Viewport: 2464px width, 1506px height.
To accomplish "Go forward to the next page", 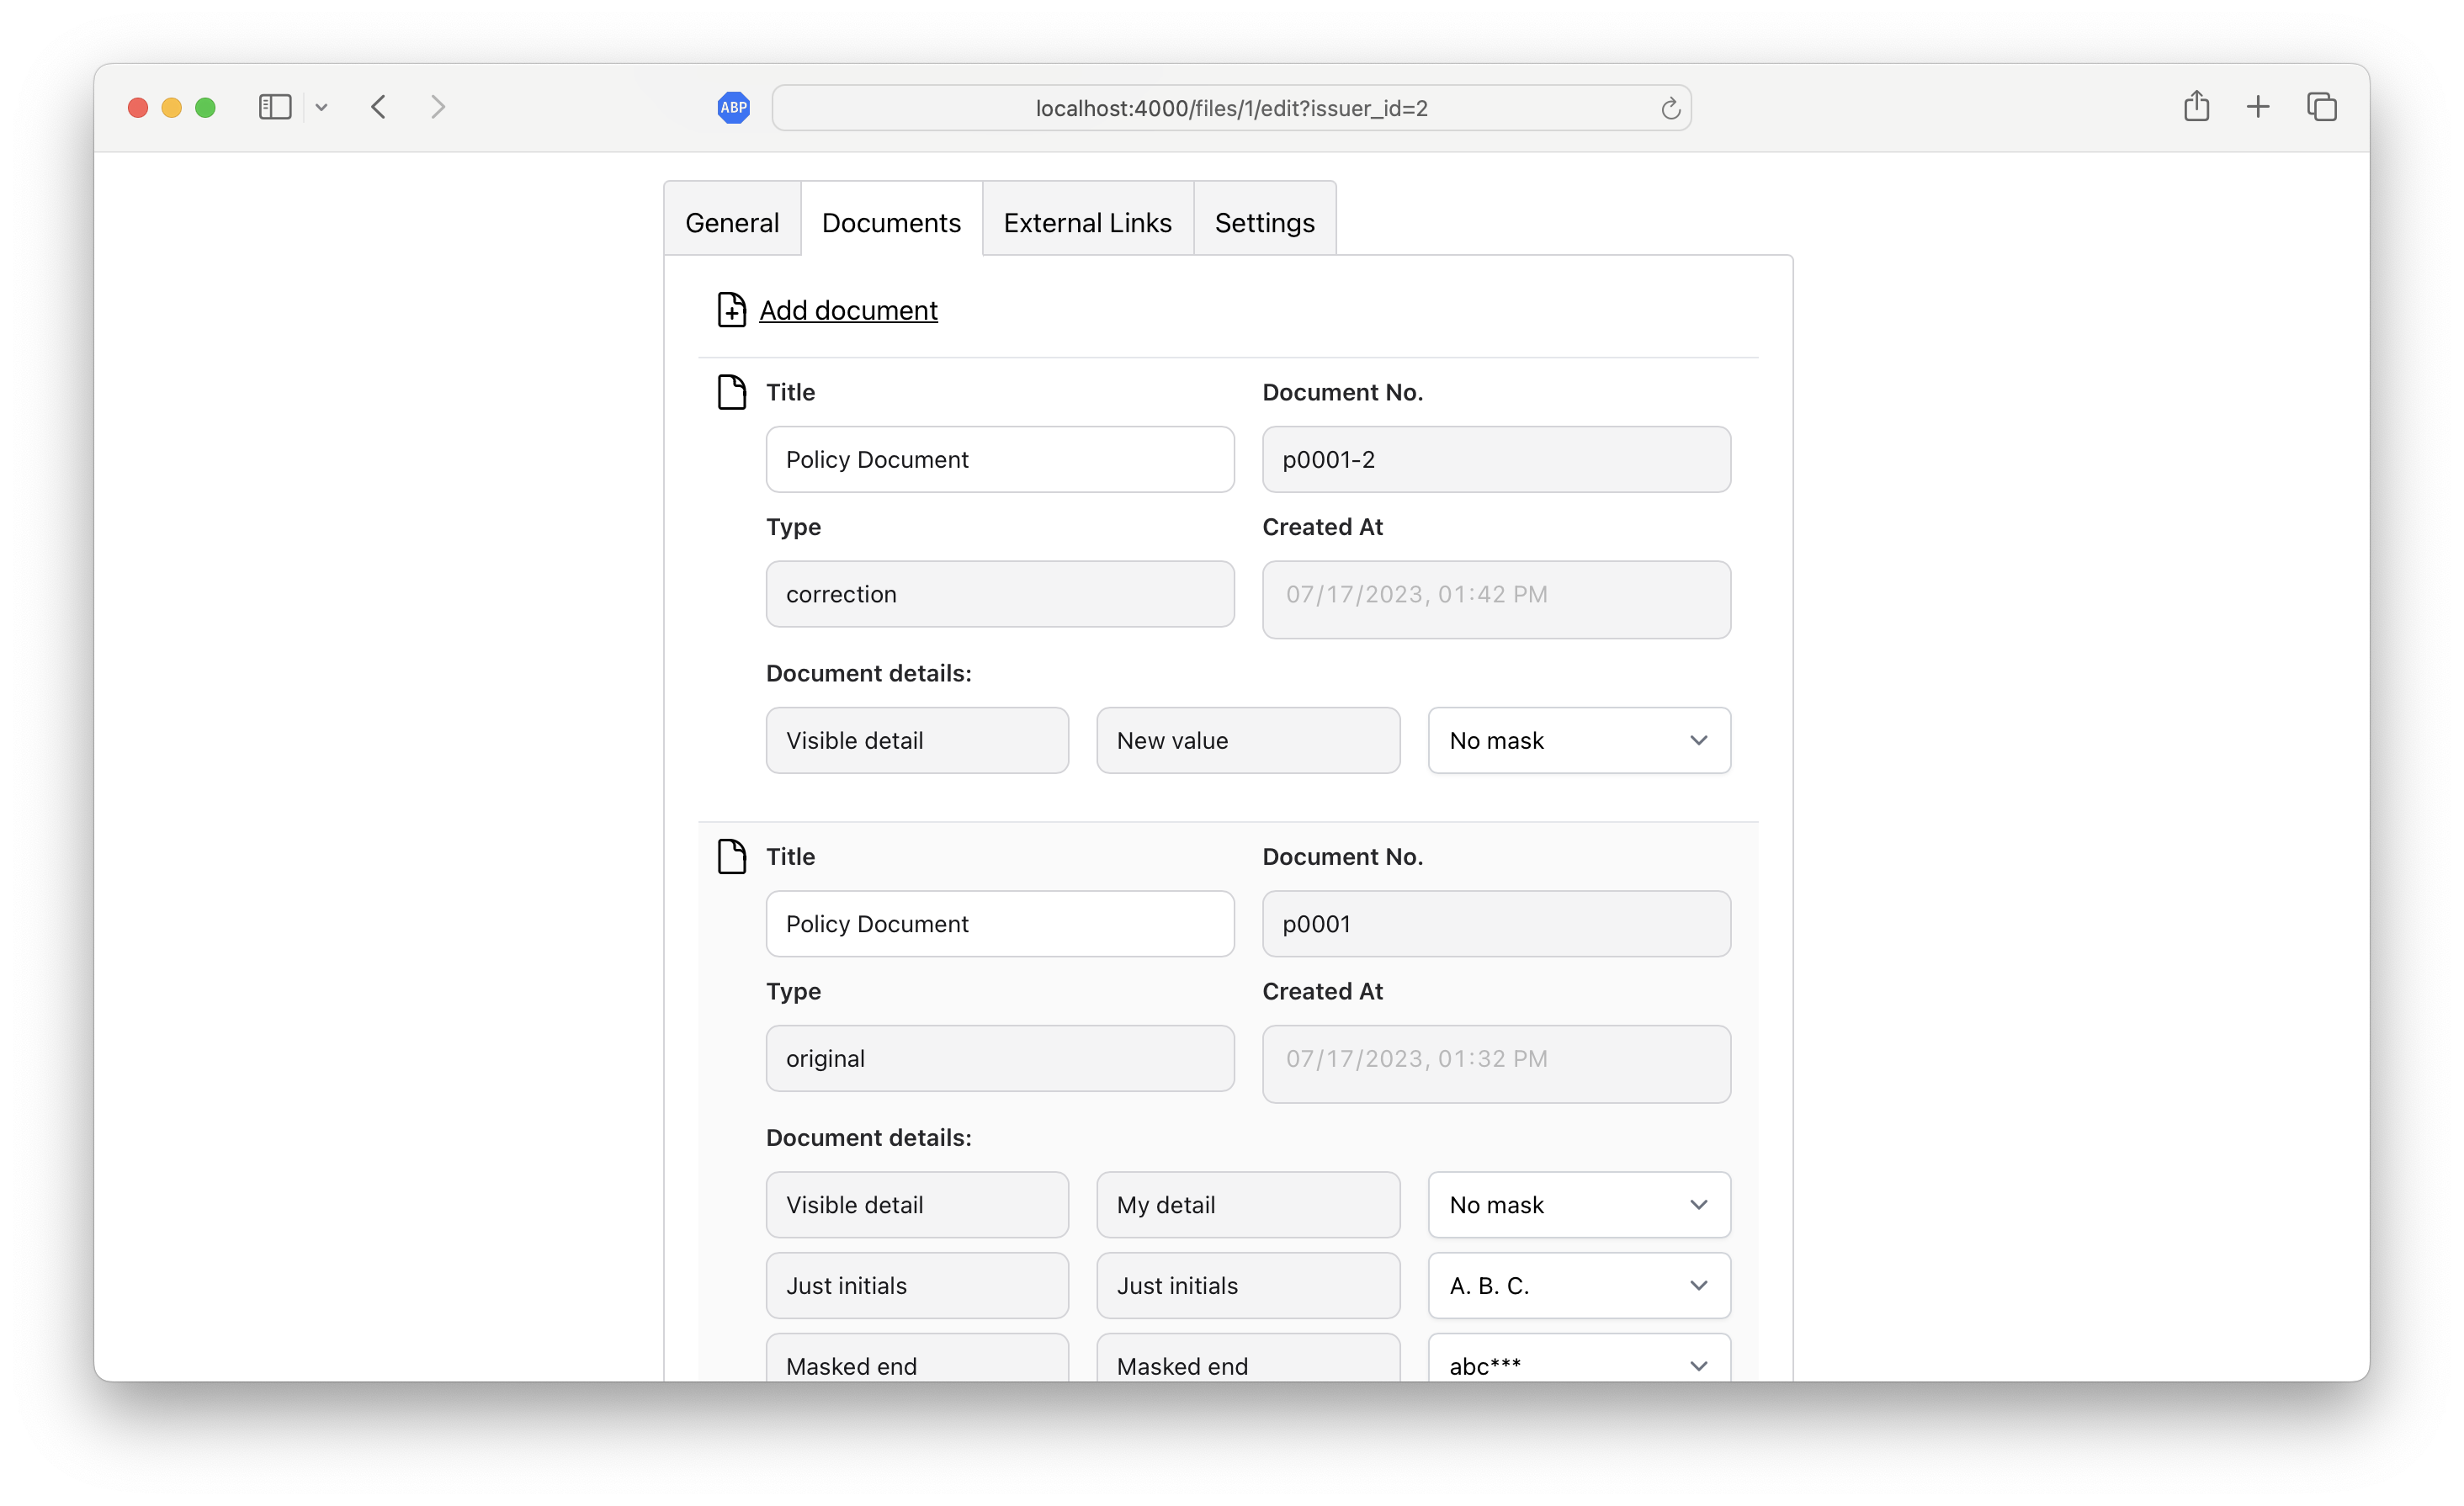I will (438, 107).
